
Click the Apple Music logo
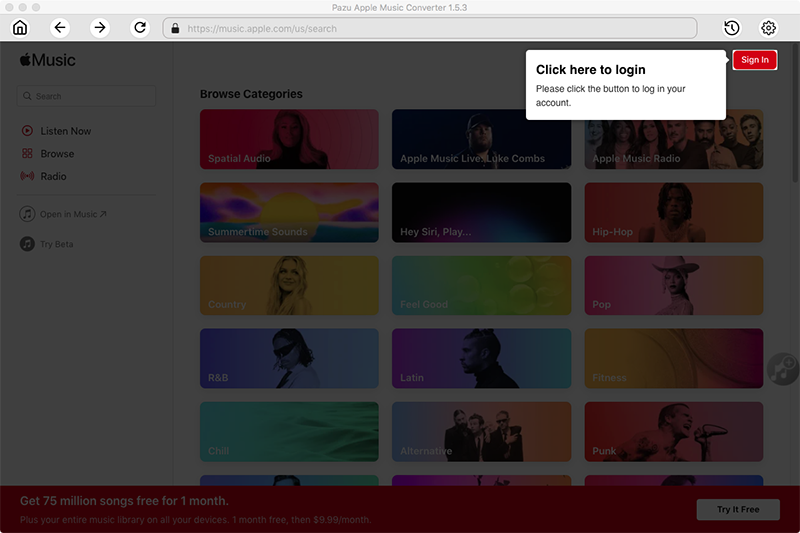coord(47,60)
